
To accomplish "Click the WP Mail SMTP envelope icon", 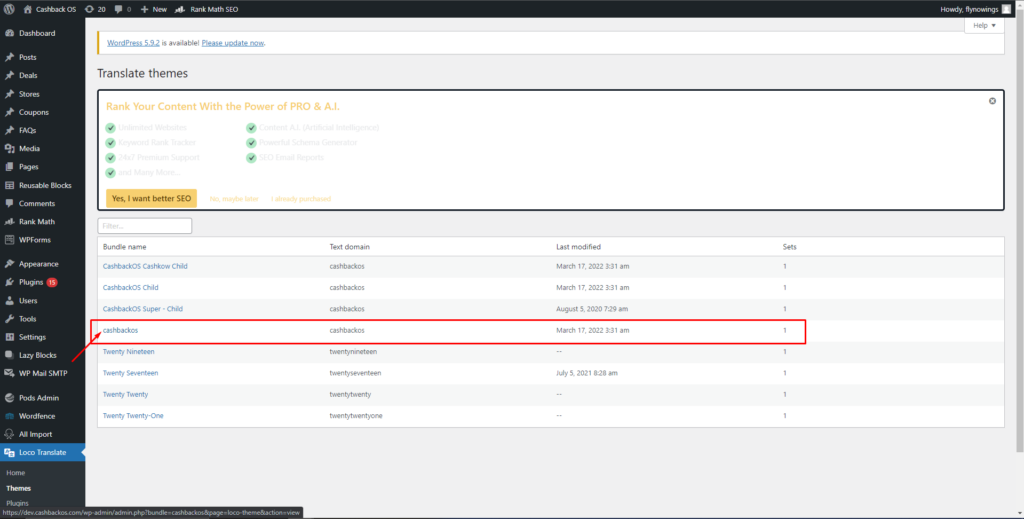I will pos(9,374).
